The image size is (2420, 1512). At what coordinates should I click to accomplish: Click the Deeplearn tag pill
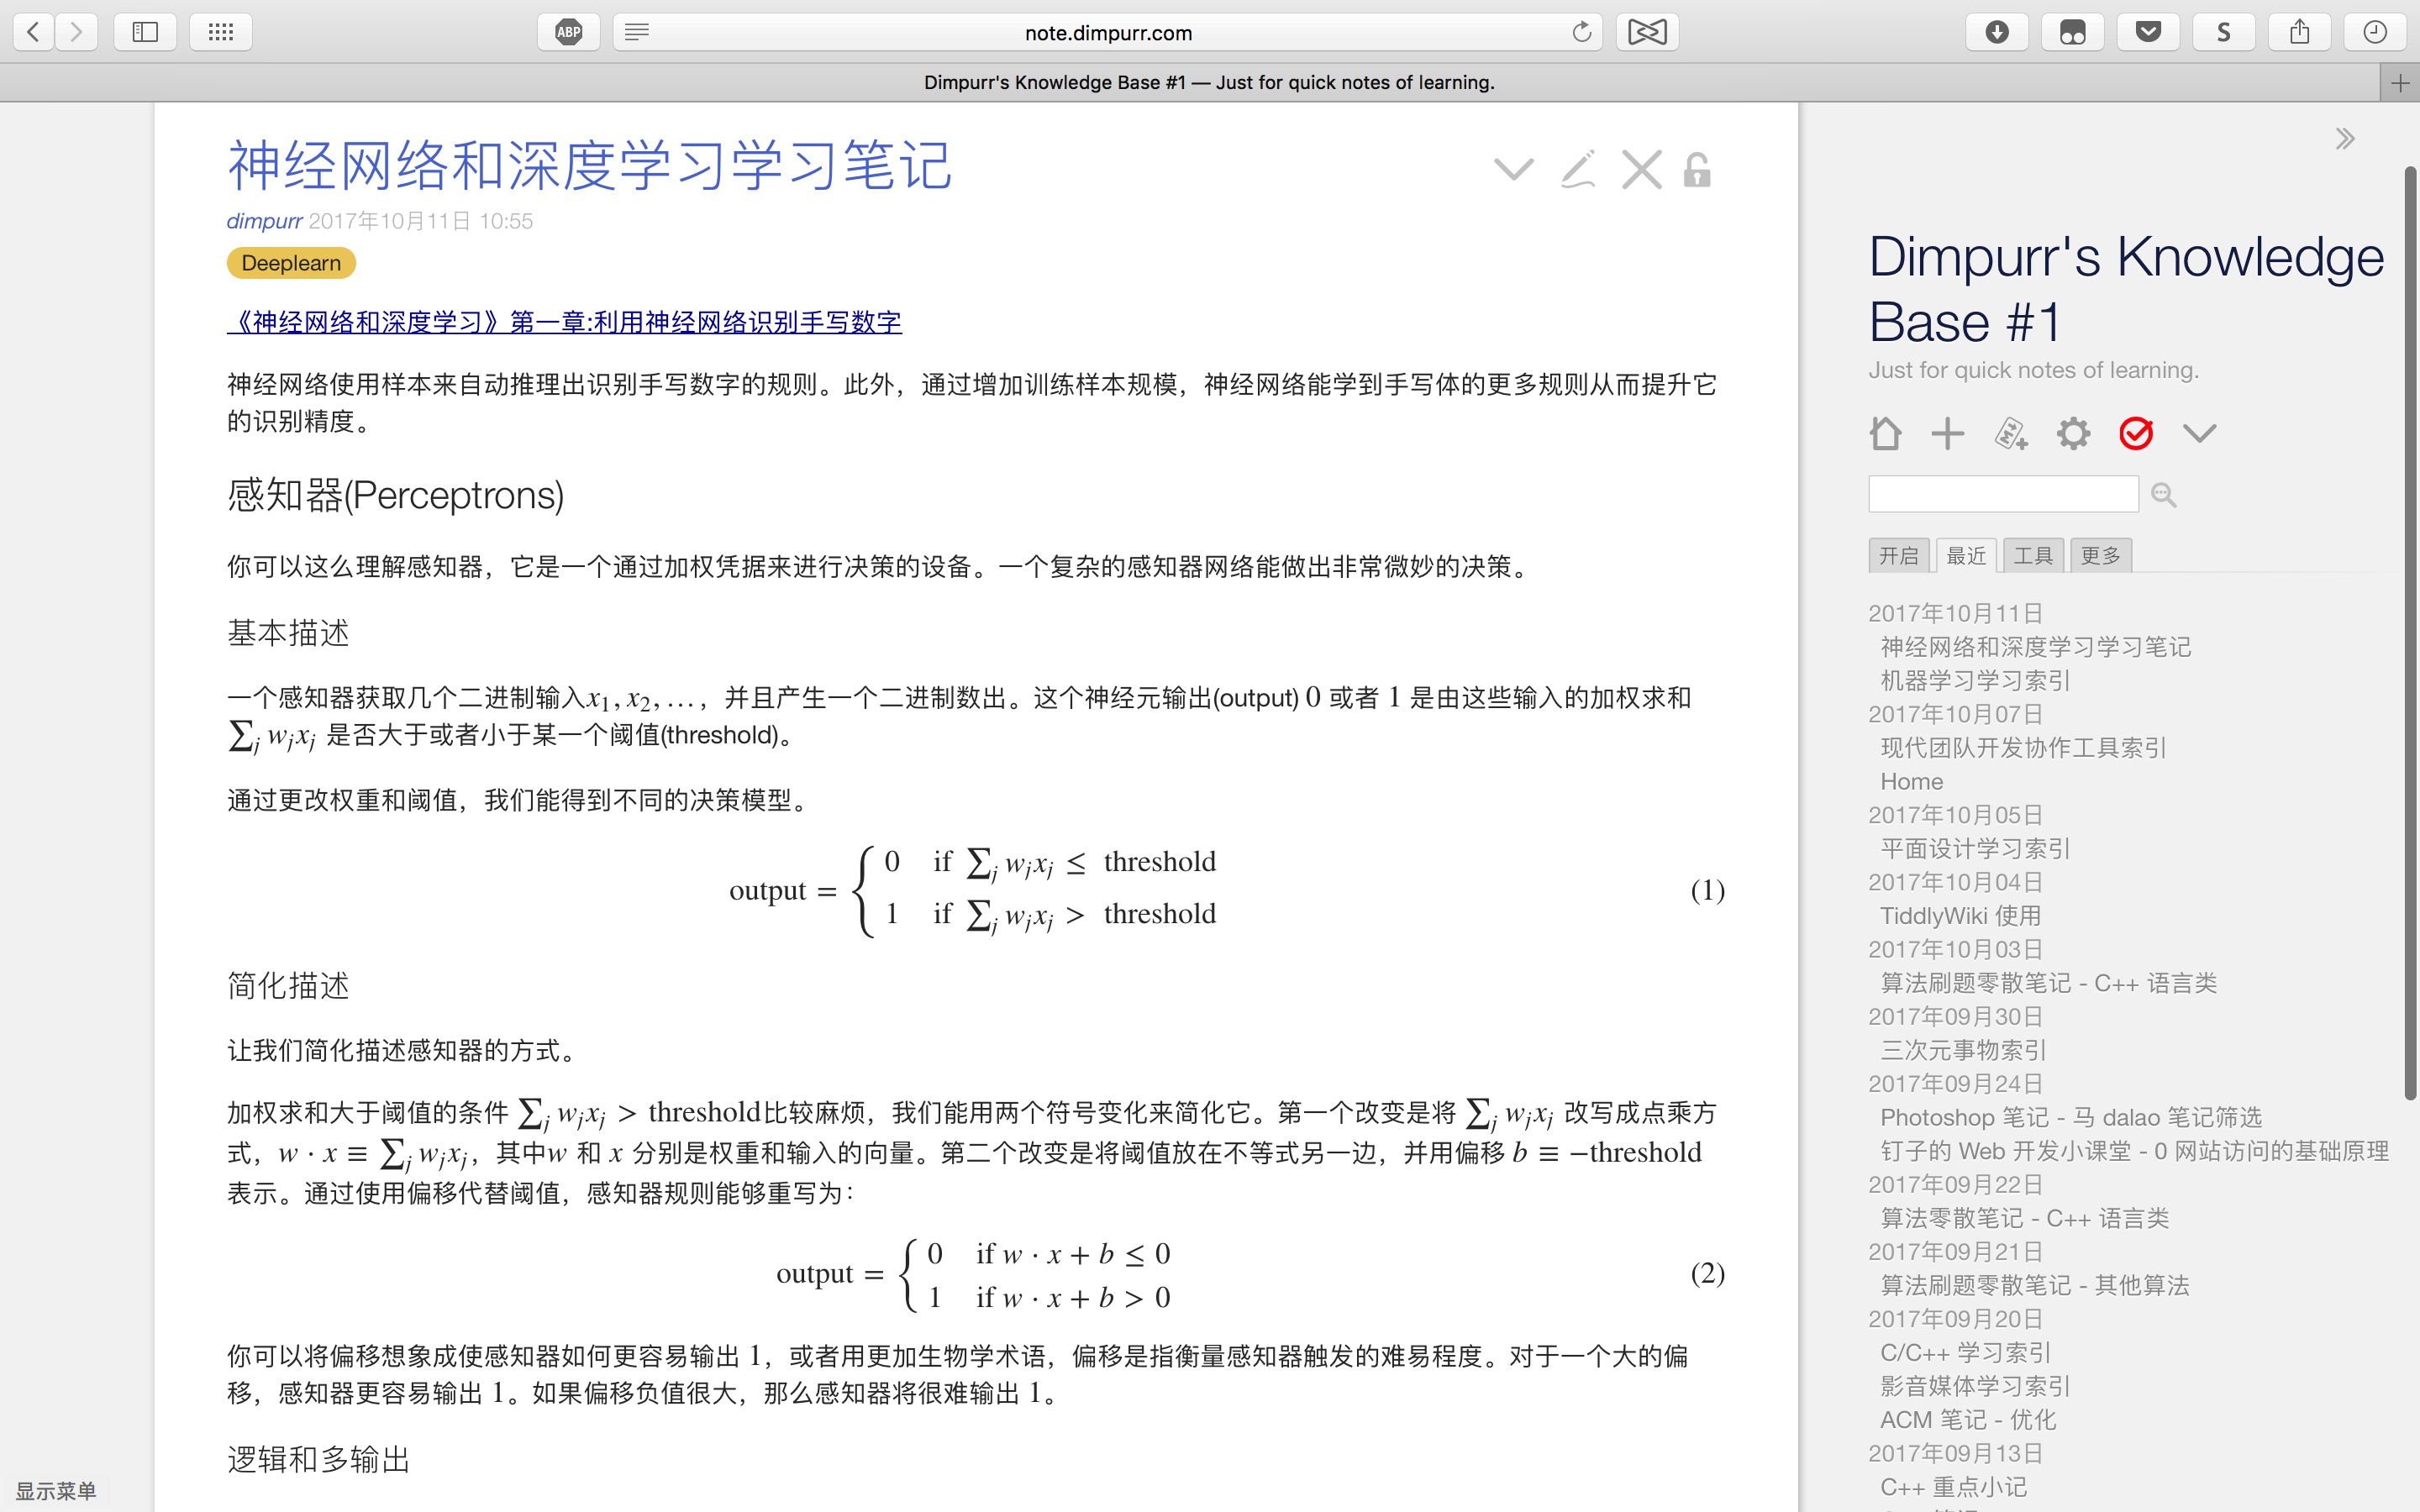[291, 263]
